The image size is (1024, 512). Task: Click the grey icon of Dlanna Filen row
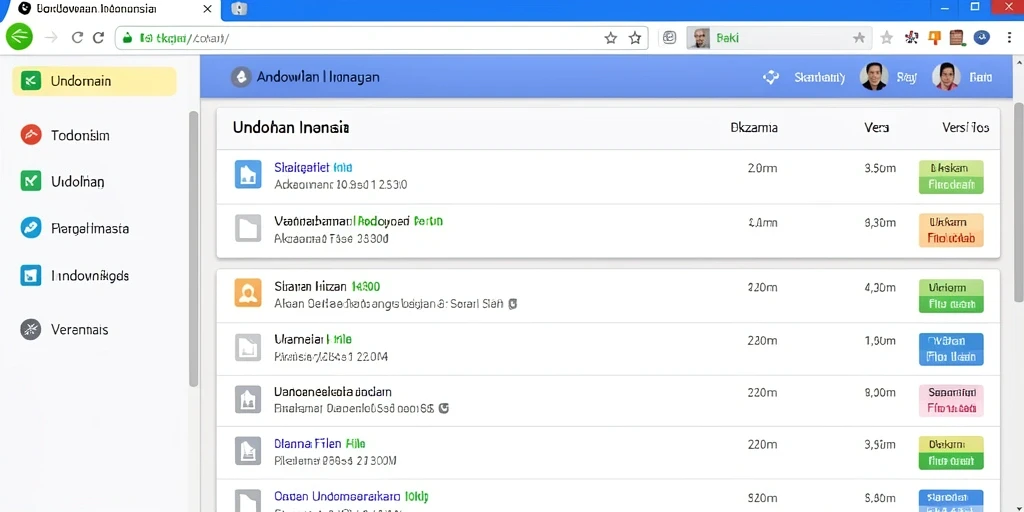point(248,451)
